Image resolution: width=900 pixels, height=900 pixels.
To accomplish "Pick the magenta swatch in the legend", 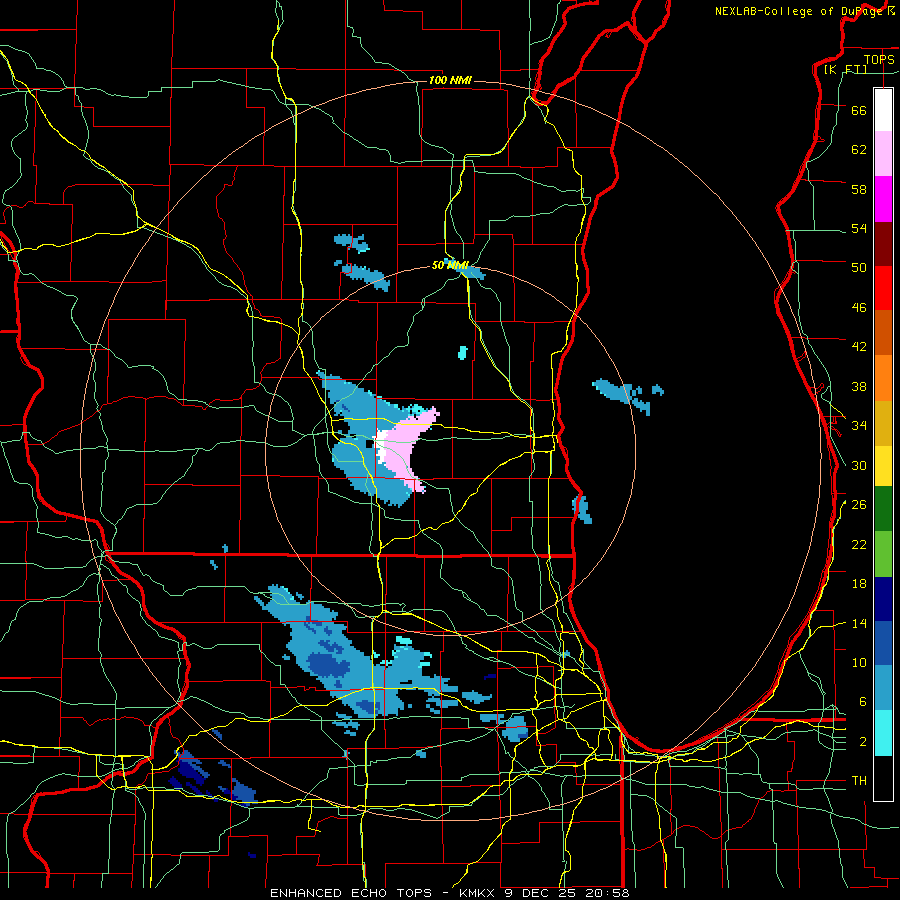I will pyautogui.click(x=883, y=199).
